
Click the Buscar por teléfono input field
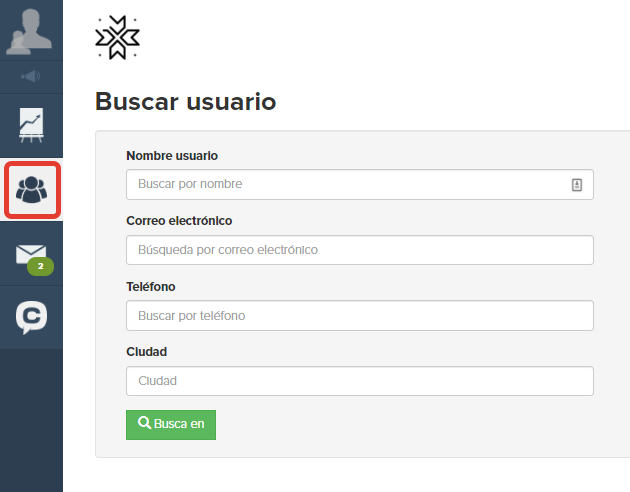click(360, 316)
